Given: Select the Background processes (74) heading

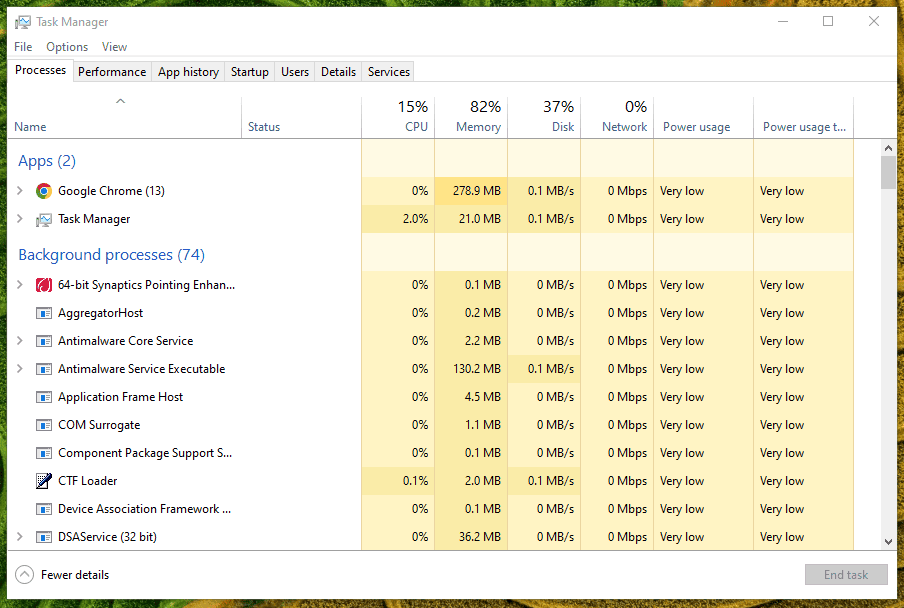Looking at the screenshot, I should pyautogui.click(x=111, y=255).
